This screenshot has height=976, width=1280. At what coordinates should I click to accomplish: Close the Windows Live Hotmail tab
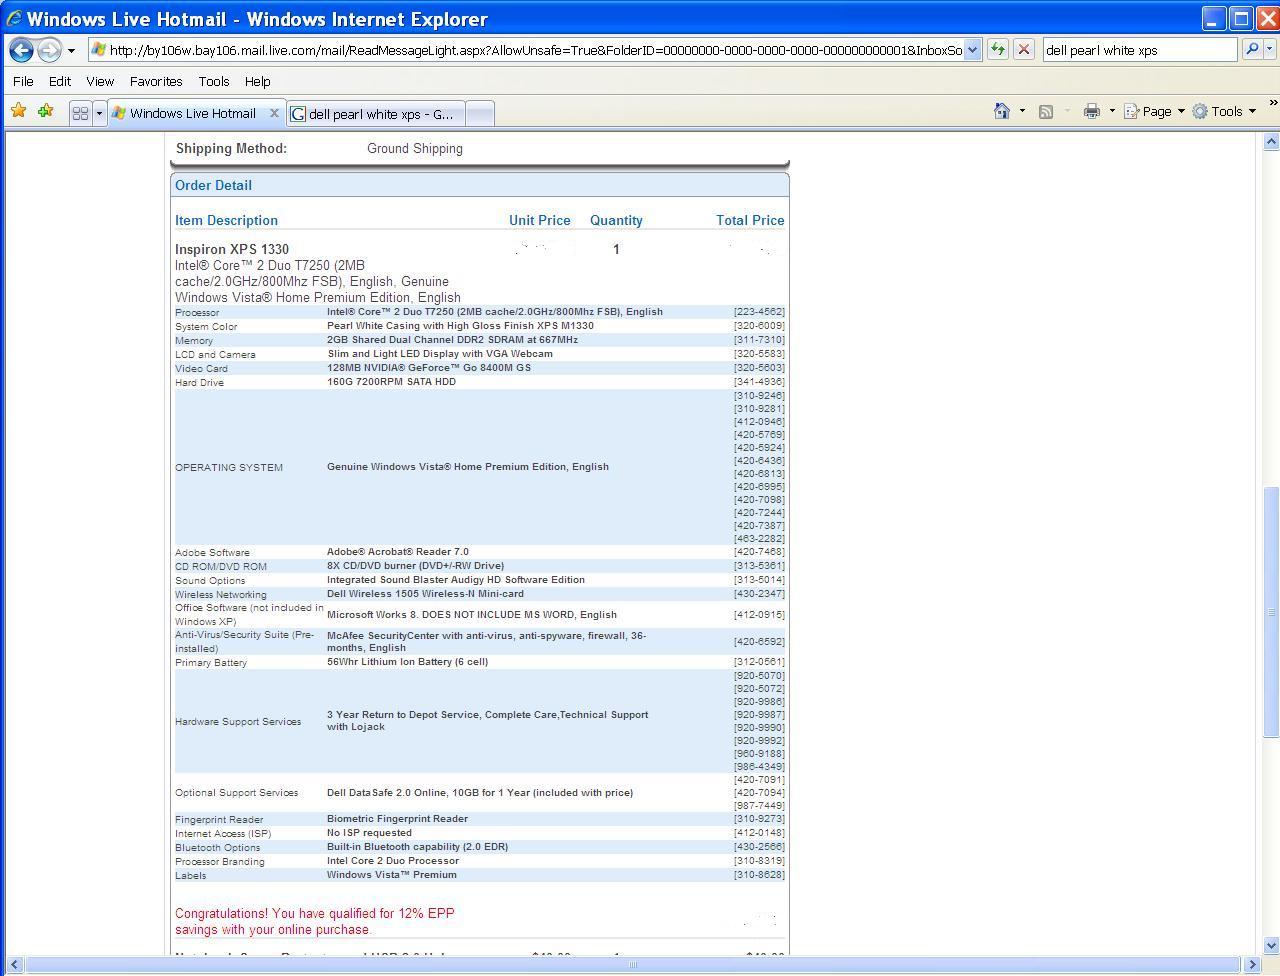274,113
